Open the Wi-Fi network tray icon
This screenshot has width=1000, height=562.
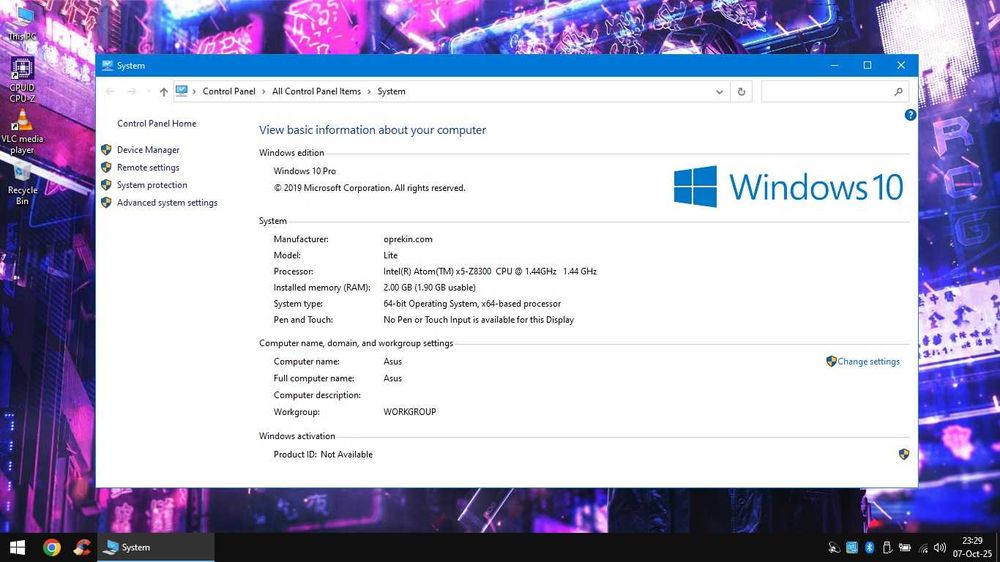click(x=923, y=547)
